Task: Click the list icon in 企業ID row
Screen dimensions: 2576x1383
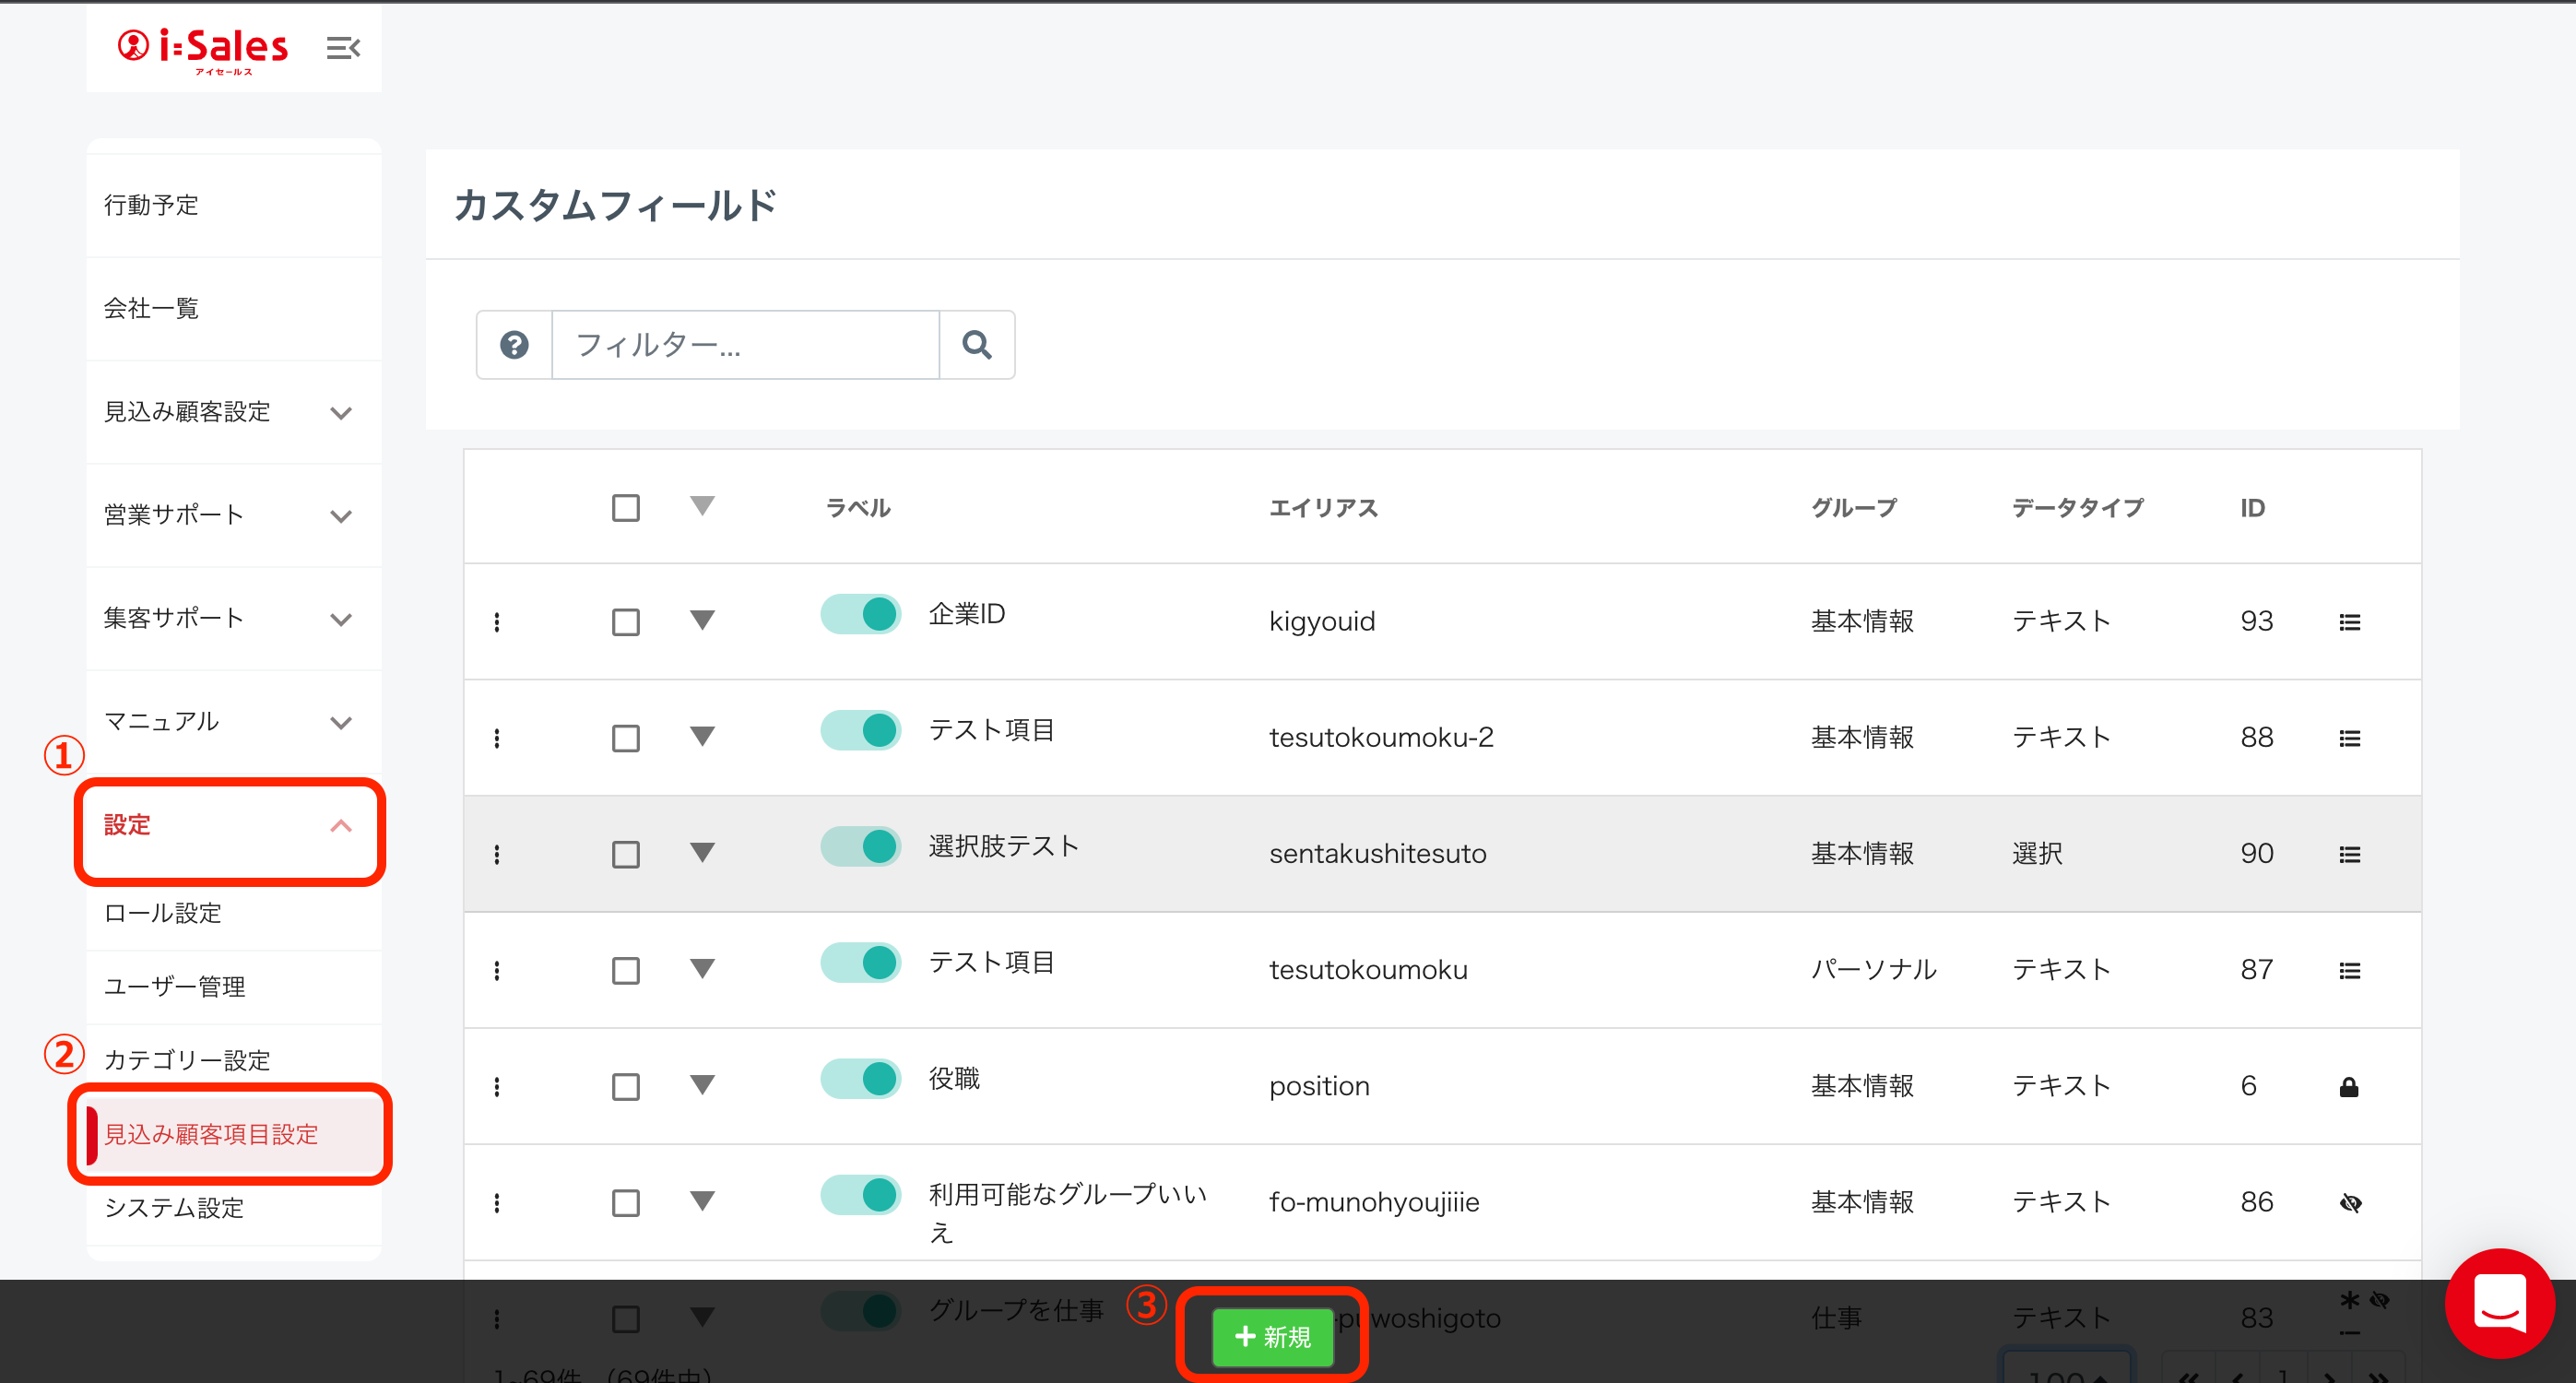Action: point(2349,622)
